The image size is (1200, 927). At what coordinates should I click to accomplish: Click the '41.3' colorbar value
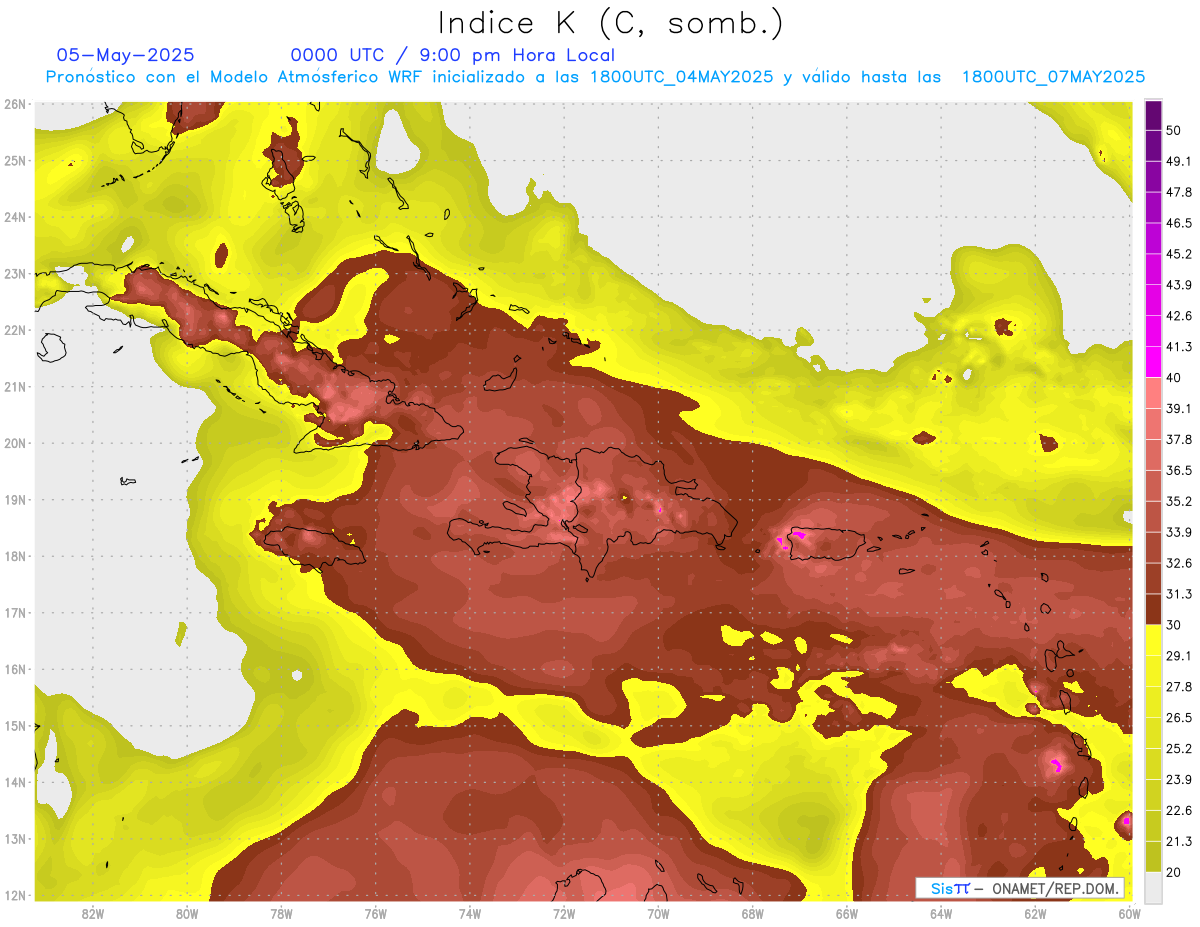[1179, 347]
